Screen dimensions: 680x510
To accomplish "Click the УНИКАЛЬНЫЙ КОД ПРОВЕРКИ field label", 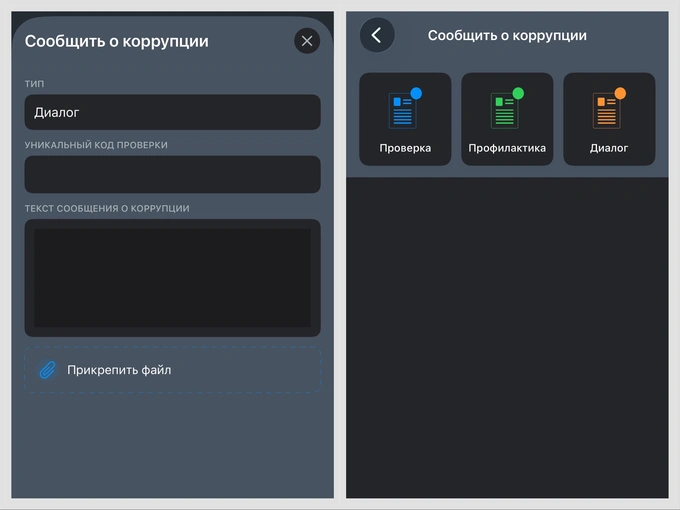I will click(x=96, y=145).
